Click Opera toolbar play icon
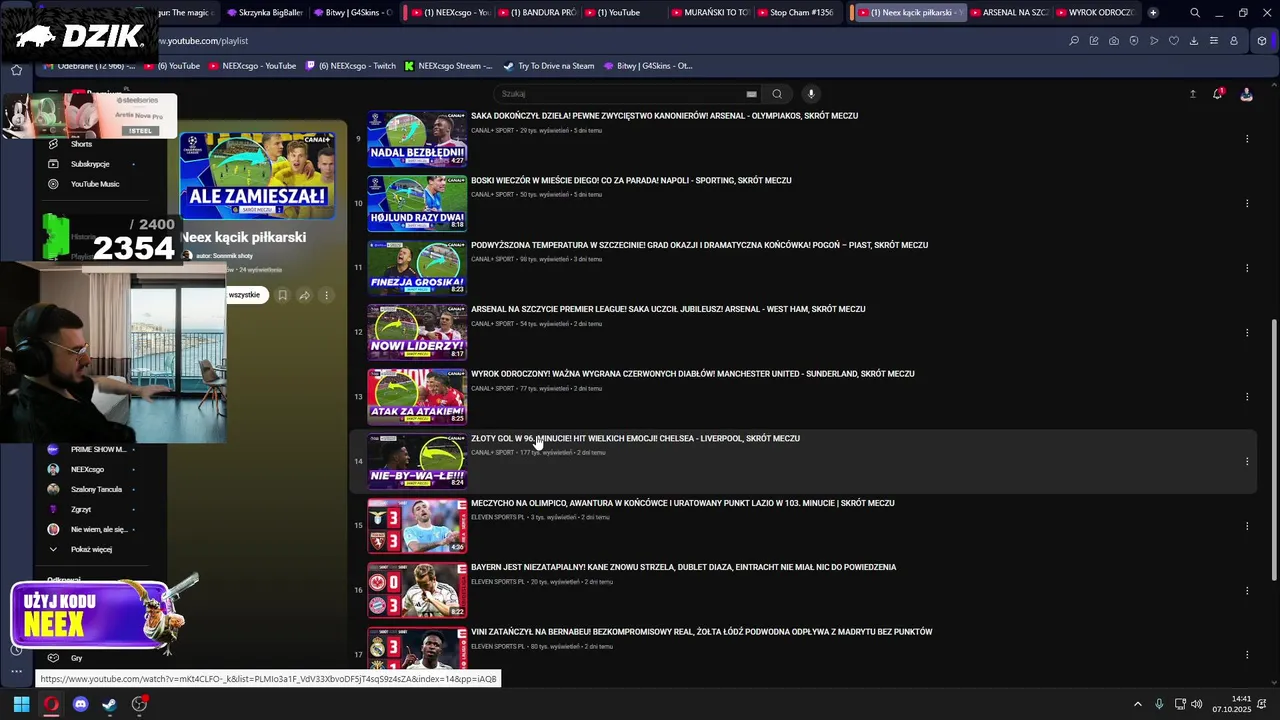The width and height of the screenshot is (1280, 720). coord(1154,41)
